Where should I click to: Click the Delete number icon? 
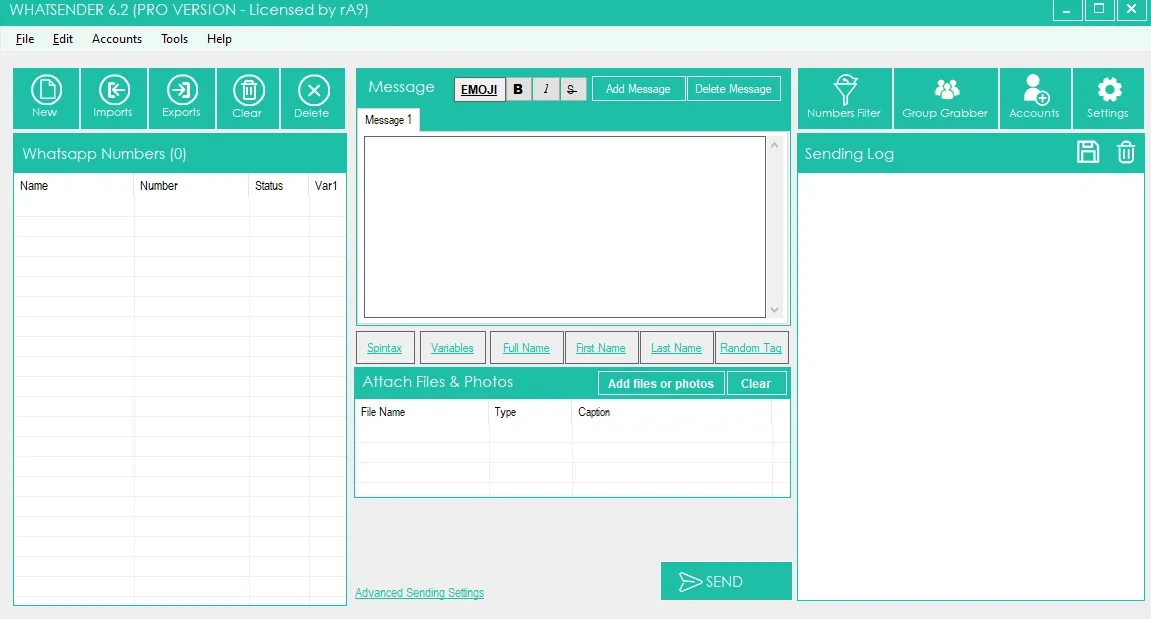[x=313, y=98]
